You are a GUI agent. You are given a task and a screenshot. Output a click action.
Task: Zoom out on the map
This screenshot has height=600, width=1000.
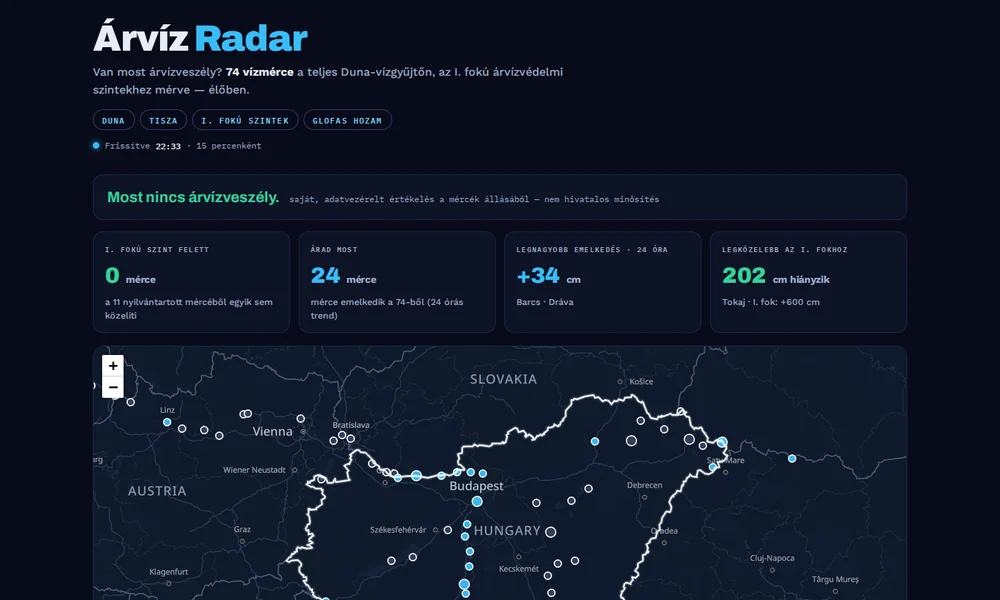click(x=113, y=387)
